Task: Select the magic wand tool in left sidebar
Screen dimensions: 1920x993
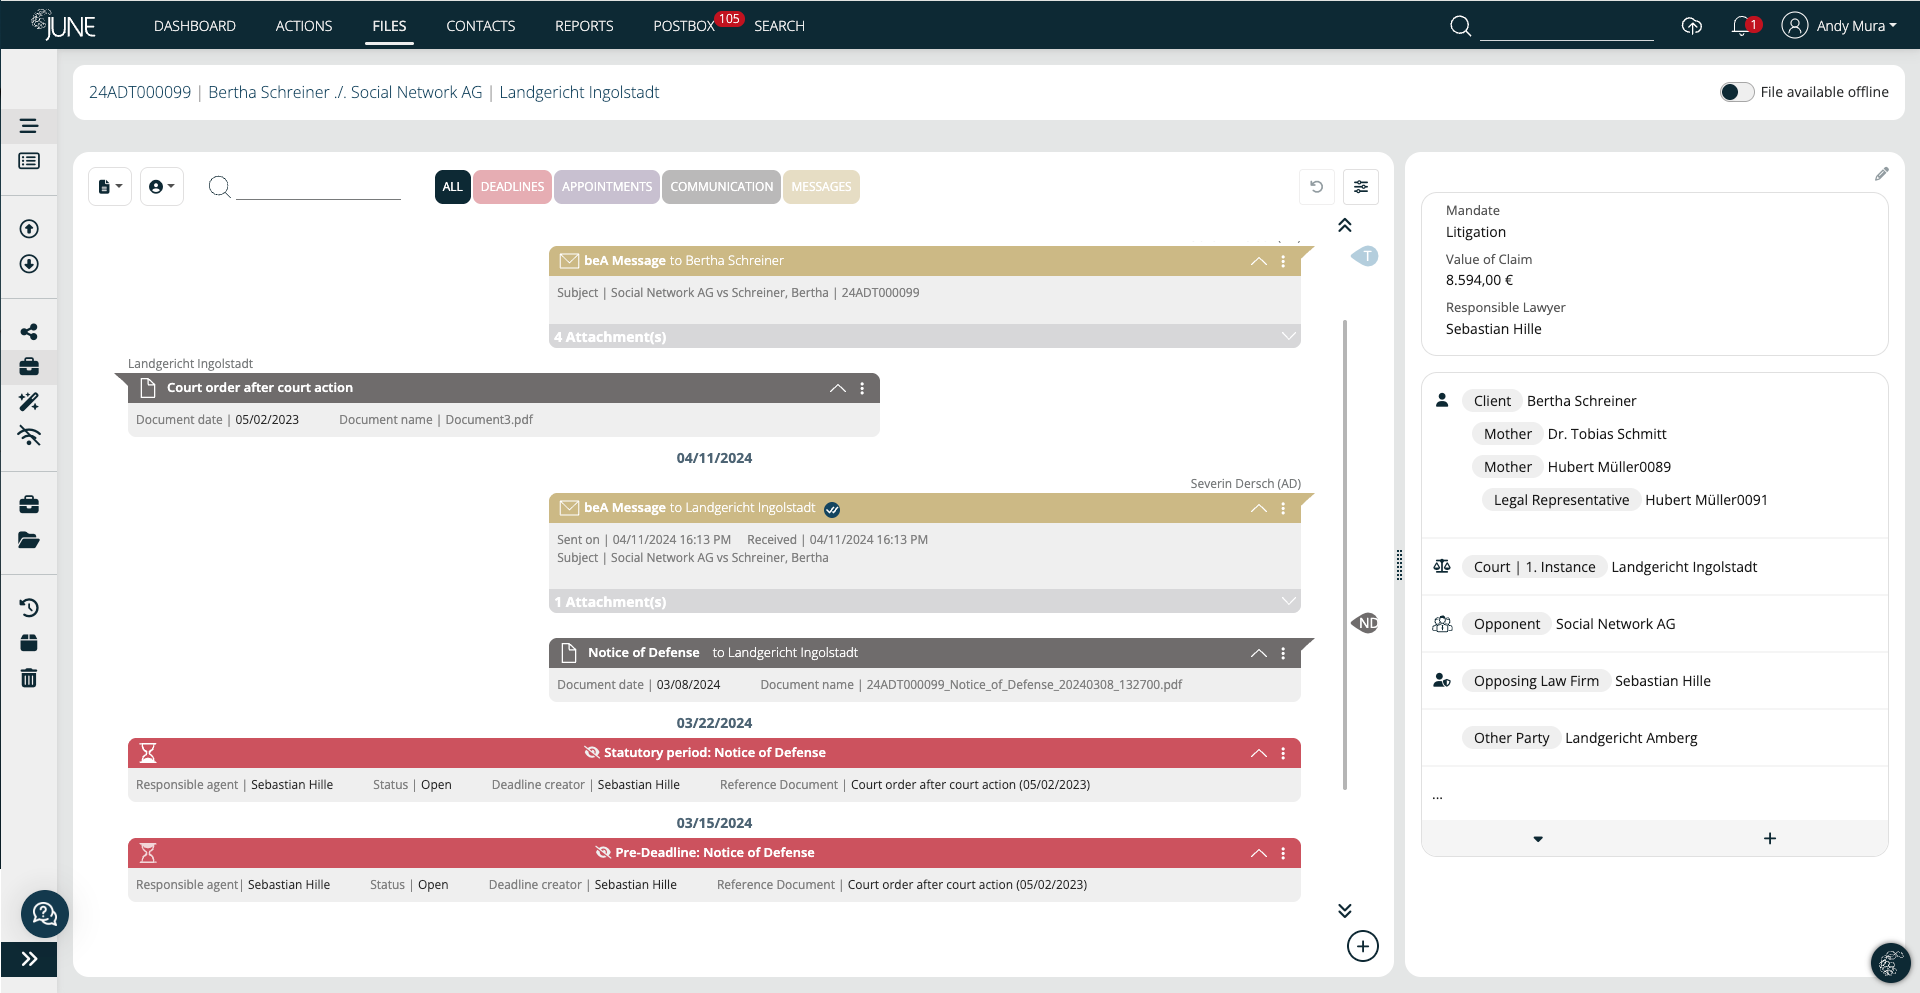Action: [x=29, y=401]
